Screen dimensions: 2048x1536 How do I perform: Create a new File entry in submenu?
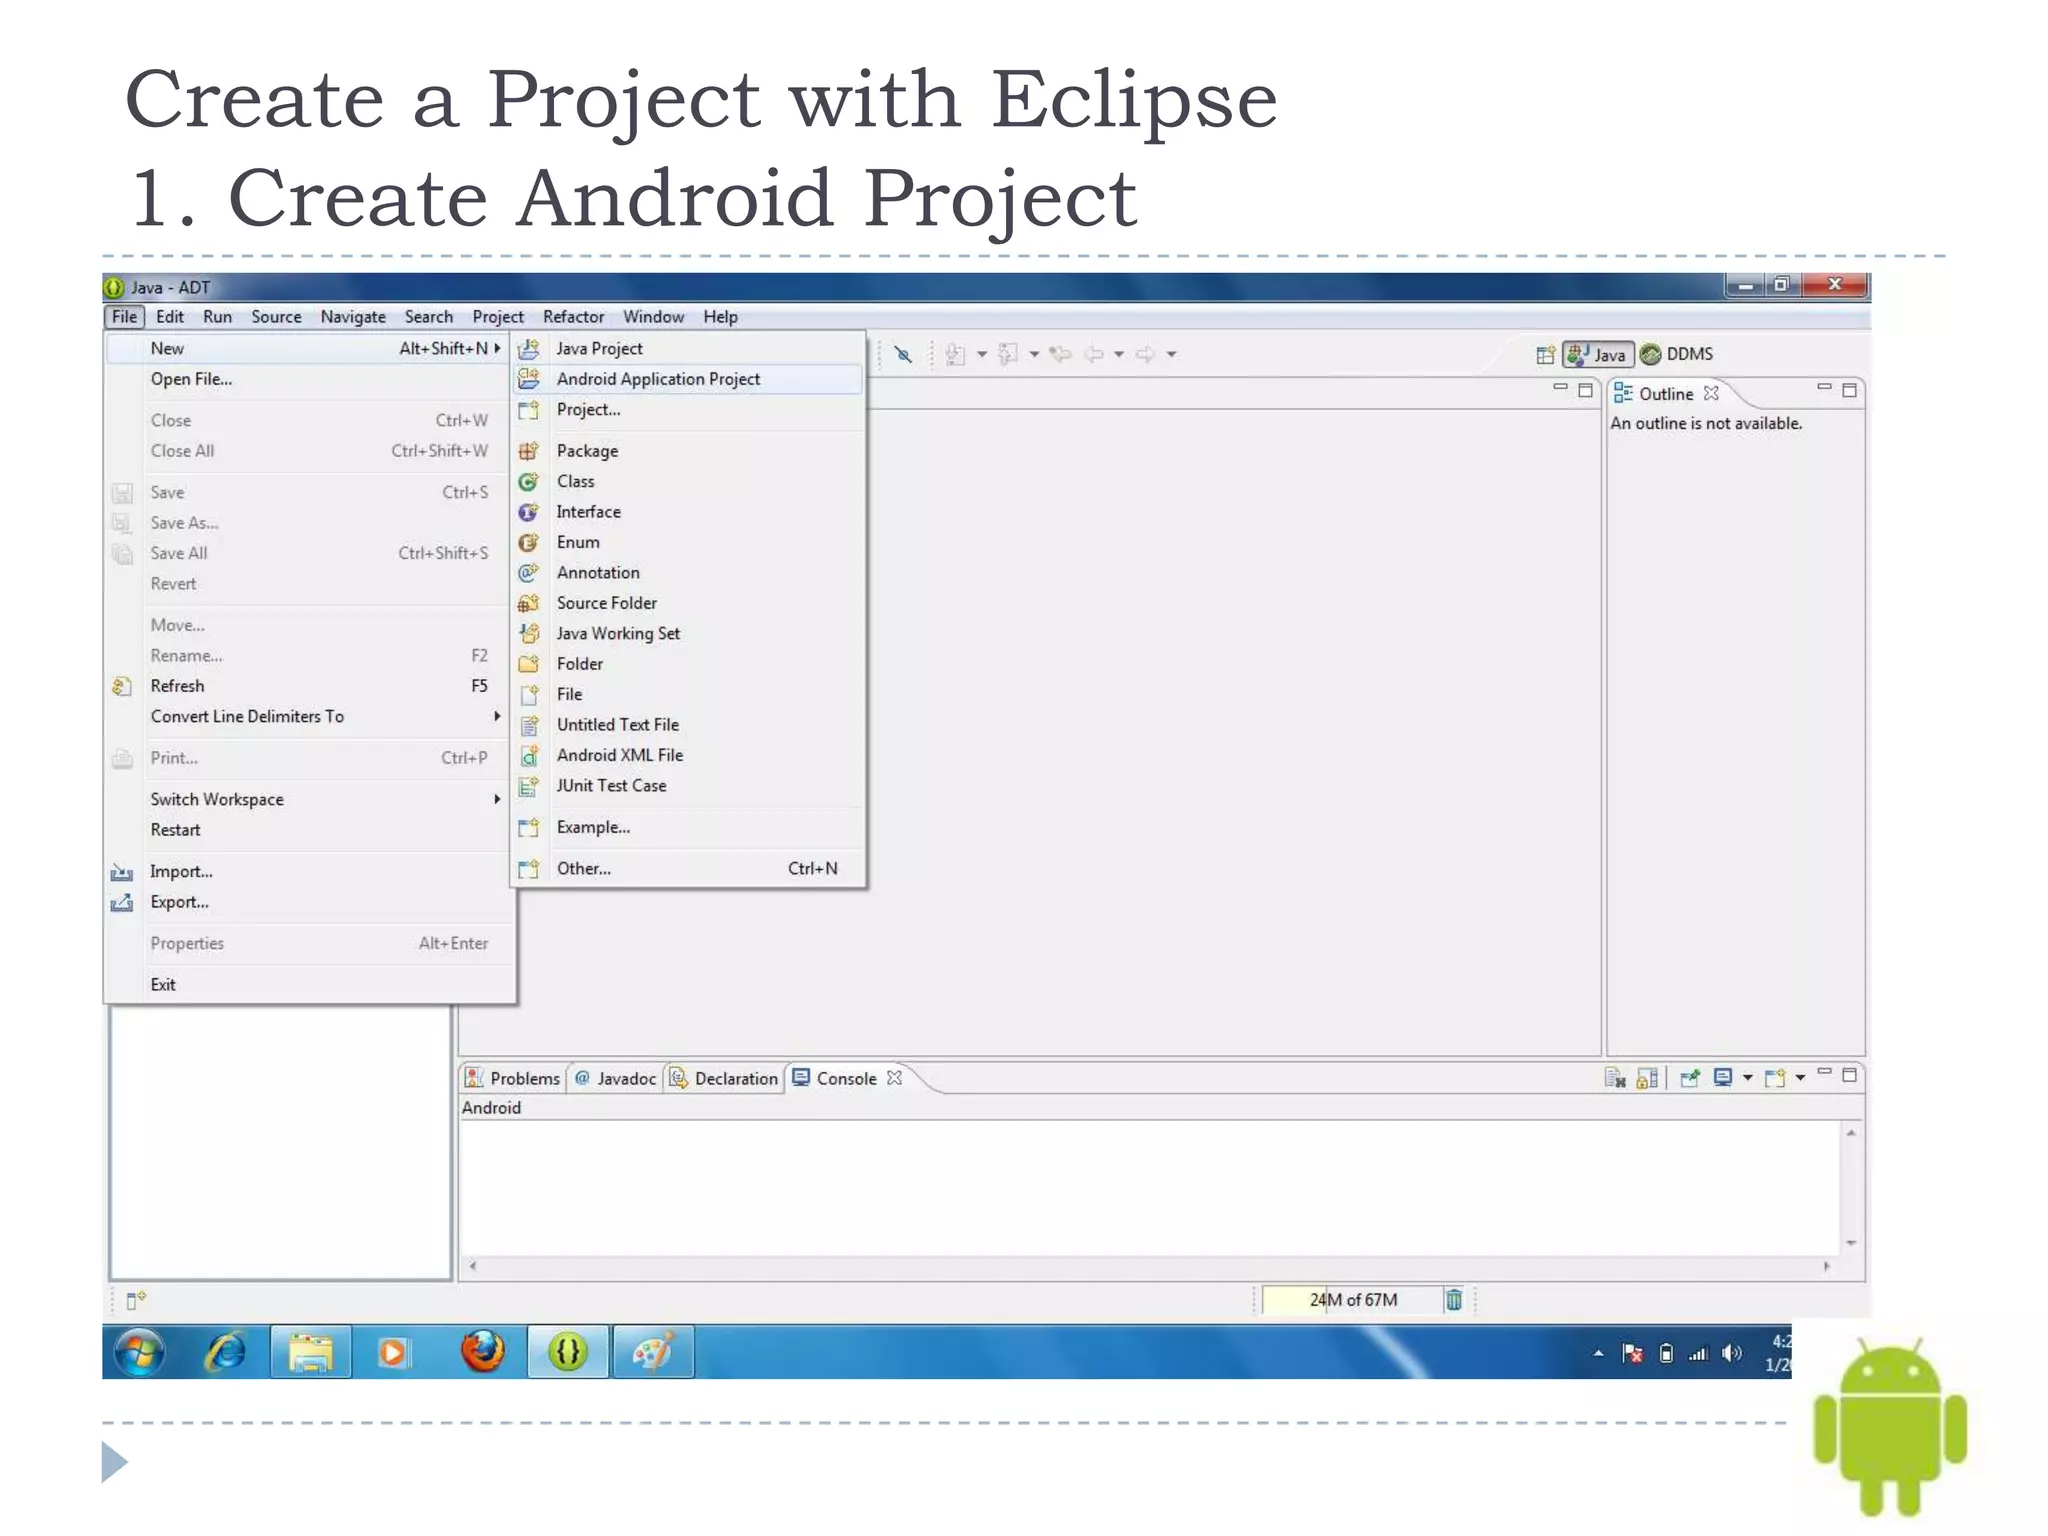[x=687, y=694]
